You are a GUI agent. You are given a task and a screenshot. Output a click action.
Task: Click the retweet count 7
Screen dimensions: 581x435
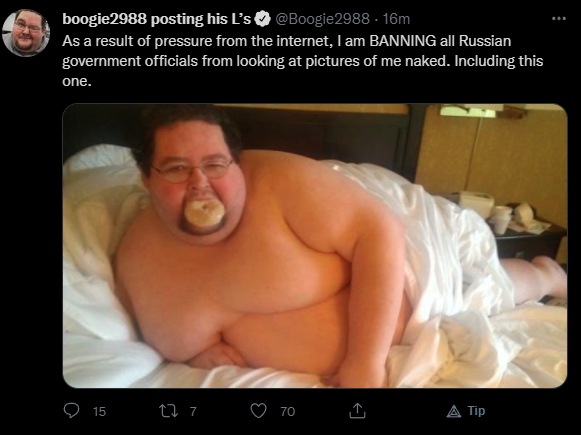[x=193, y=411]
